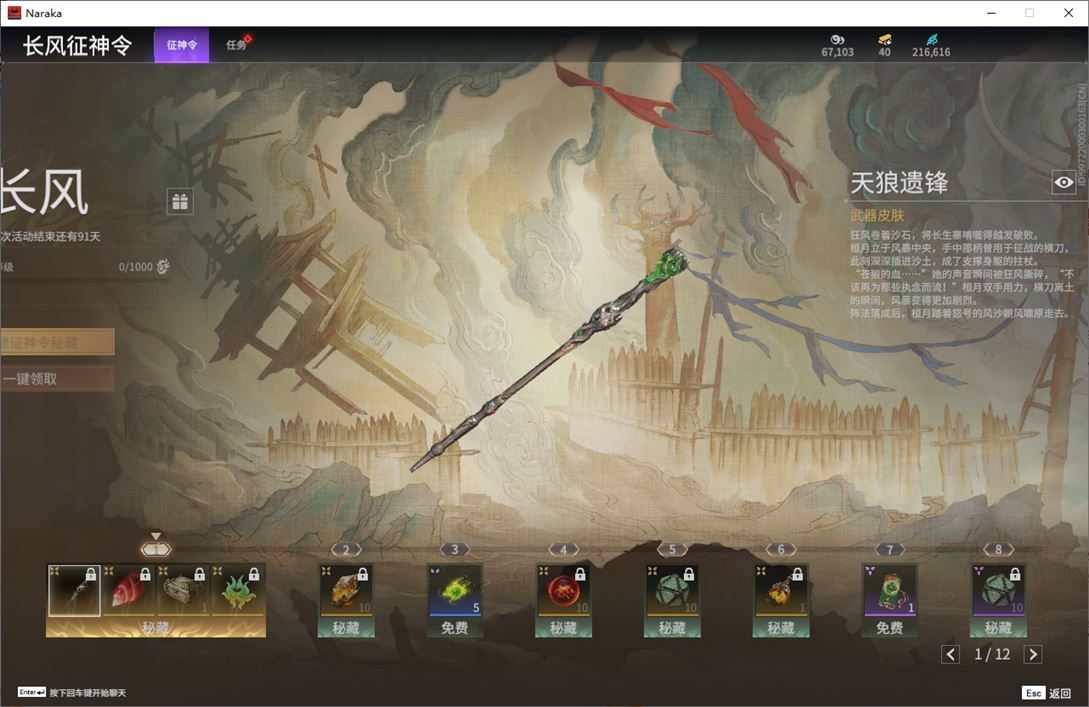Select the level 2 secret reward item

tap(346, 590)
